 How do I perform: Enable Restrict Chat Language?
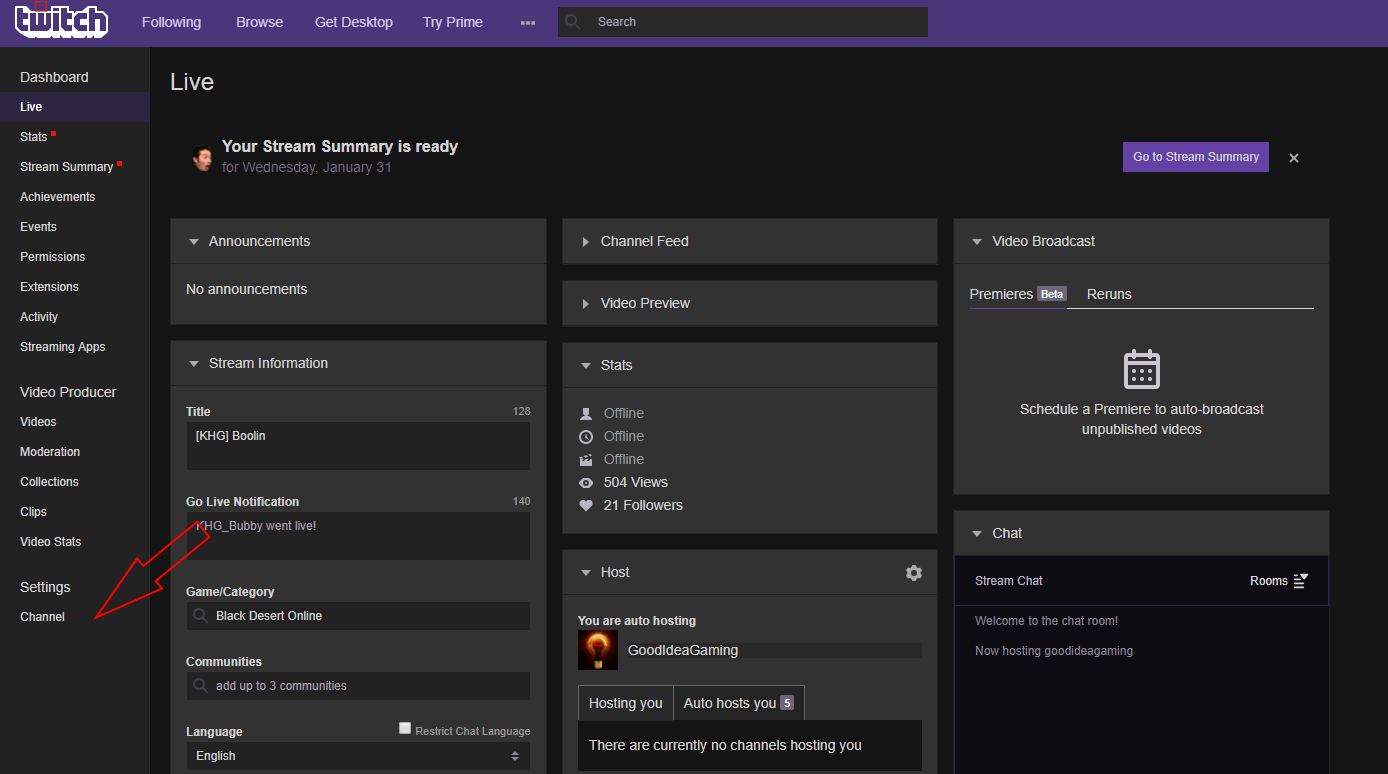[404, 726]
